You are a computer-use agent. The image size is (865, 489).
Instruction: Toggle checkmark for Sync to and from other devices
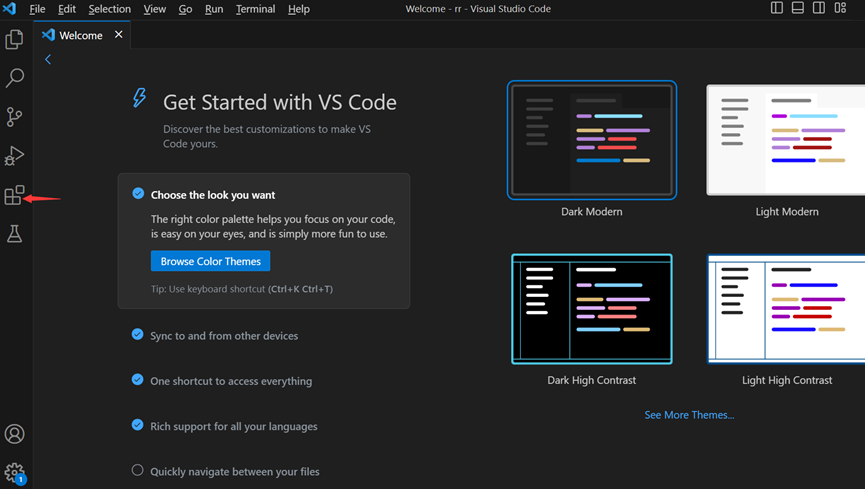[x=137, y=334]
